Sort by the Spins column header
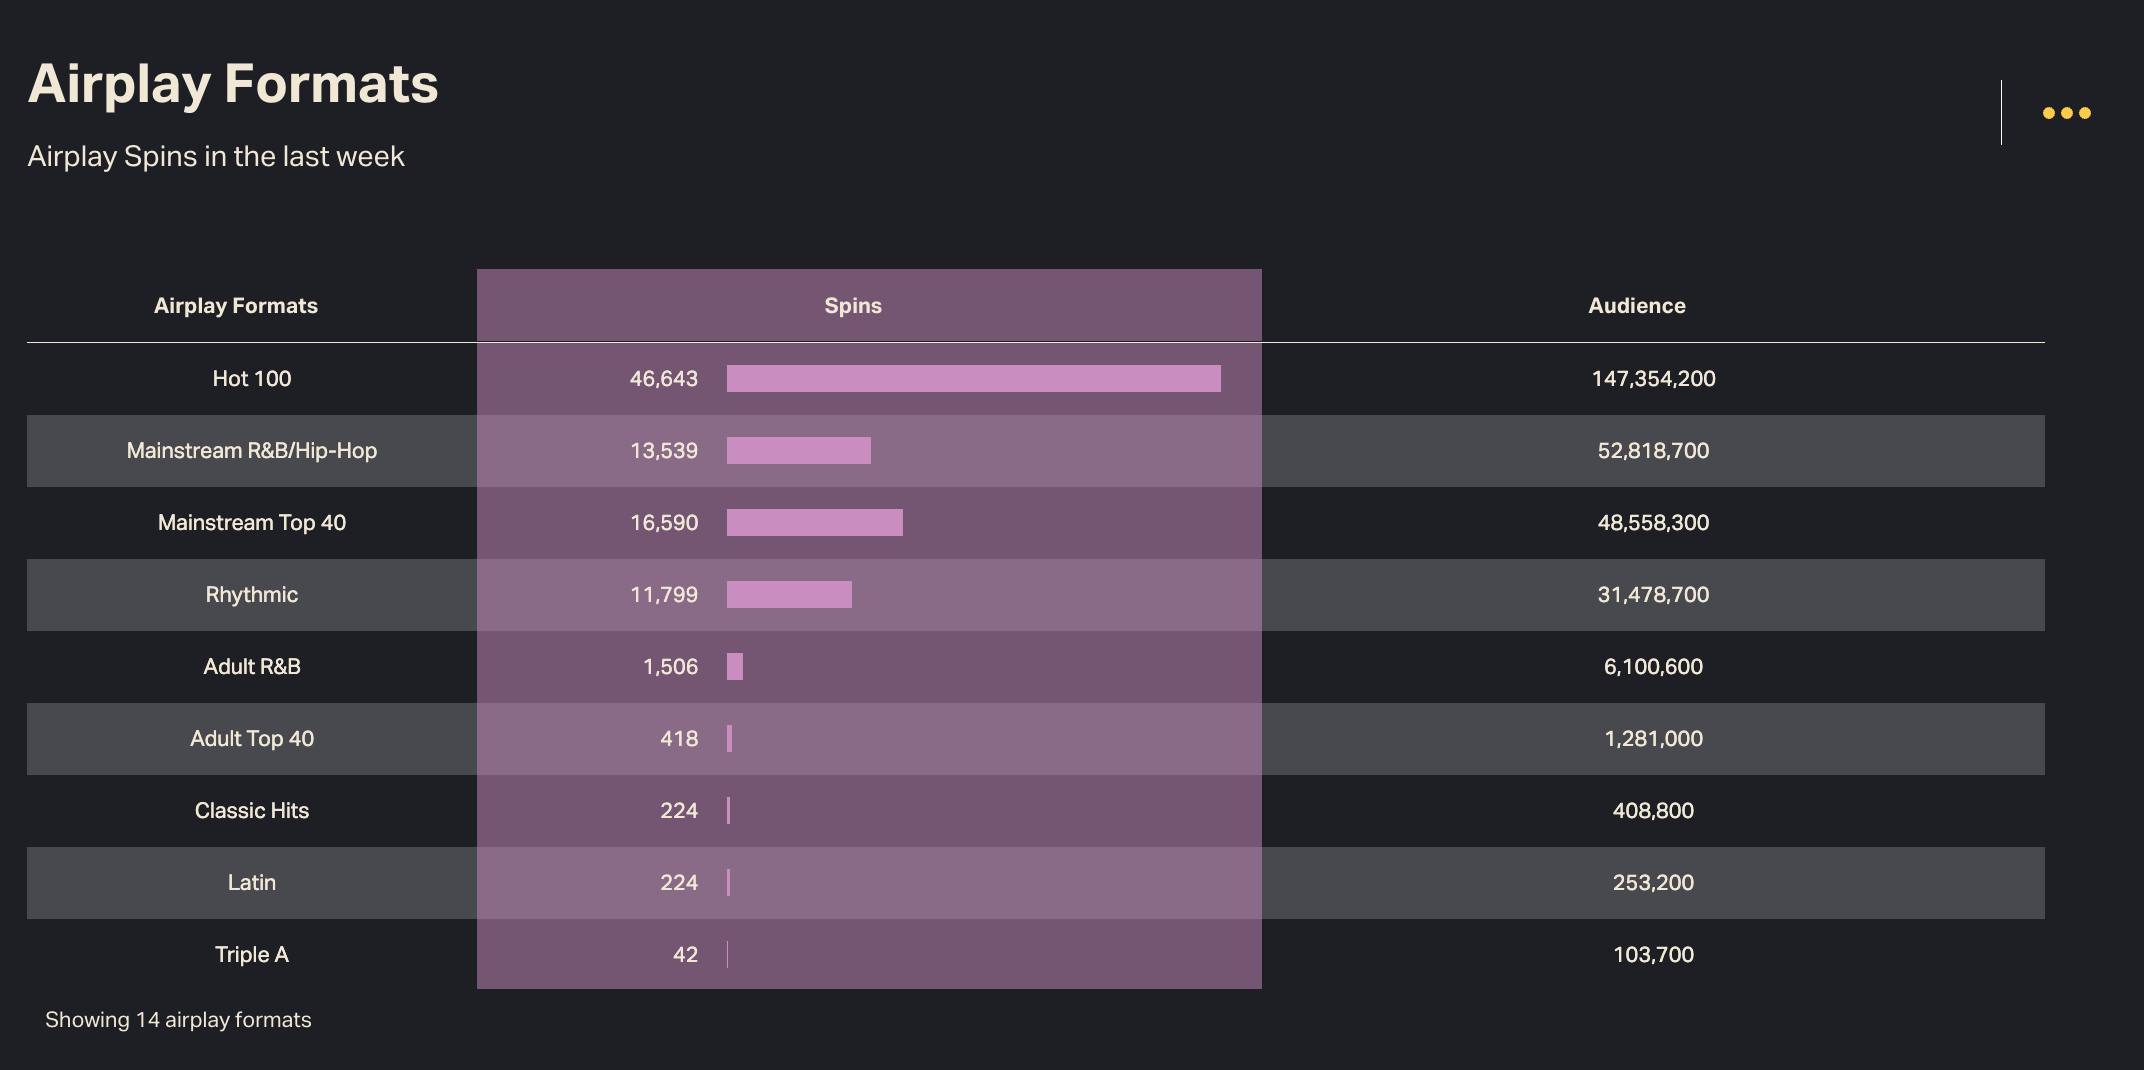Image resolution: width=2144 pixels, height=1070 pixels. tap(853, 306)
